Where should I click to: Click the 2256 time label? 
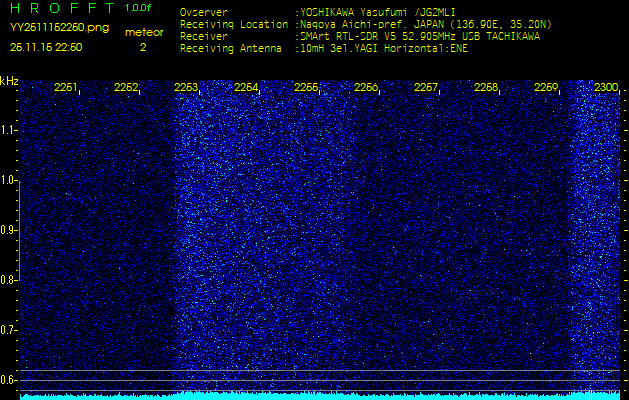click(x=366, y=87)
